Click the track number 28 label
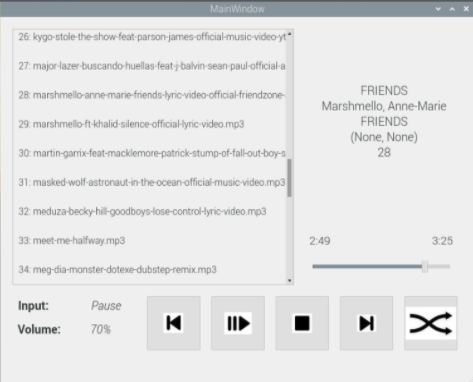The height and width of the screenshot is (382, 473). pos(384,152)
